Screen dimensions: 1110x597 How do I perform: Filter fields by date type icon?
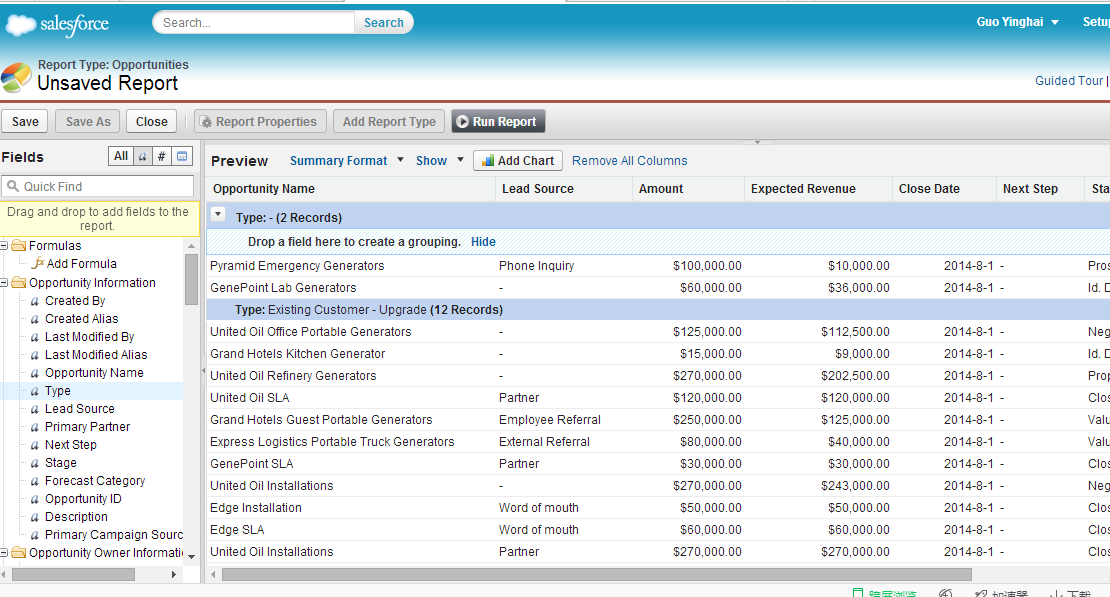tap(182, 157)
